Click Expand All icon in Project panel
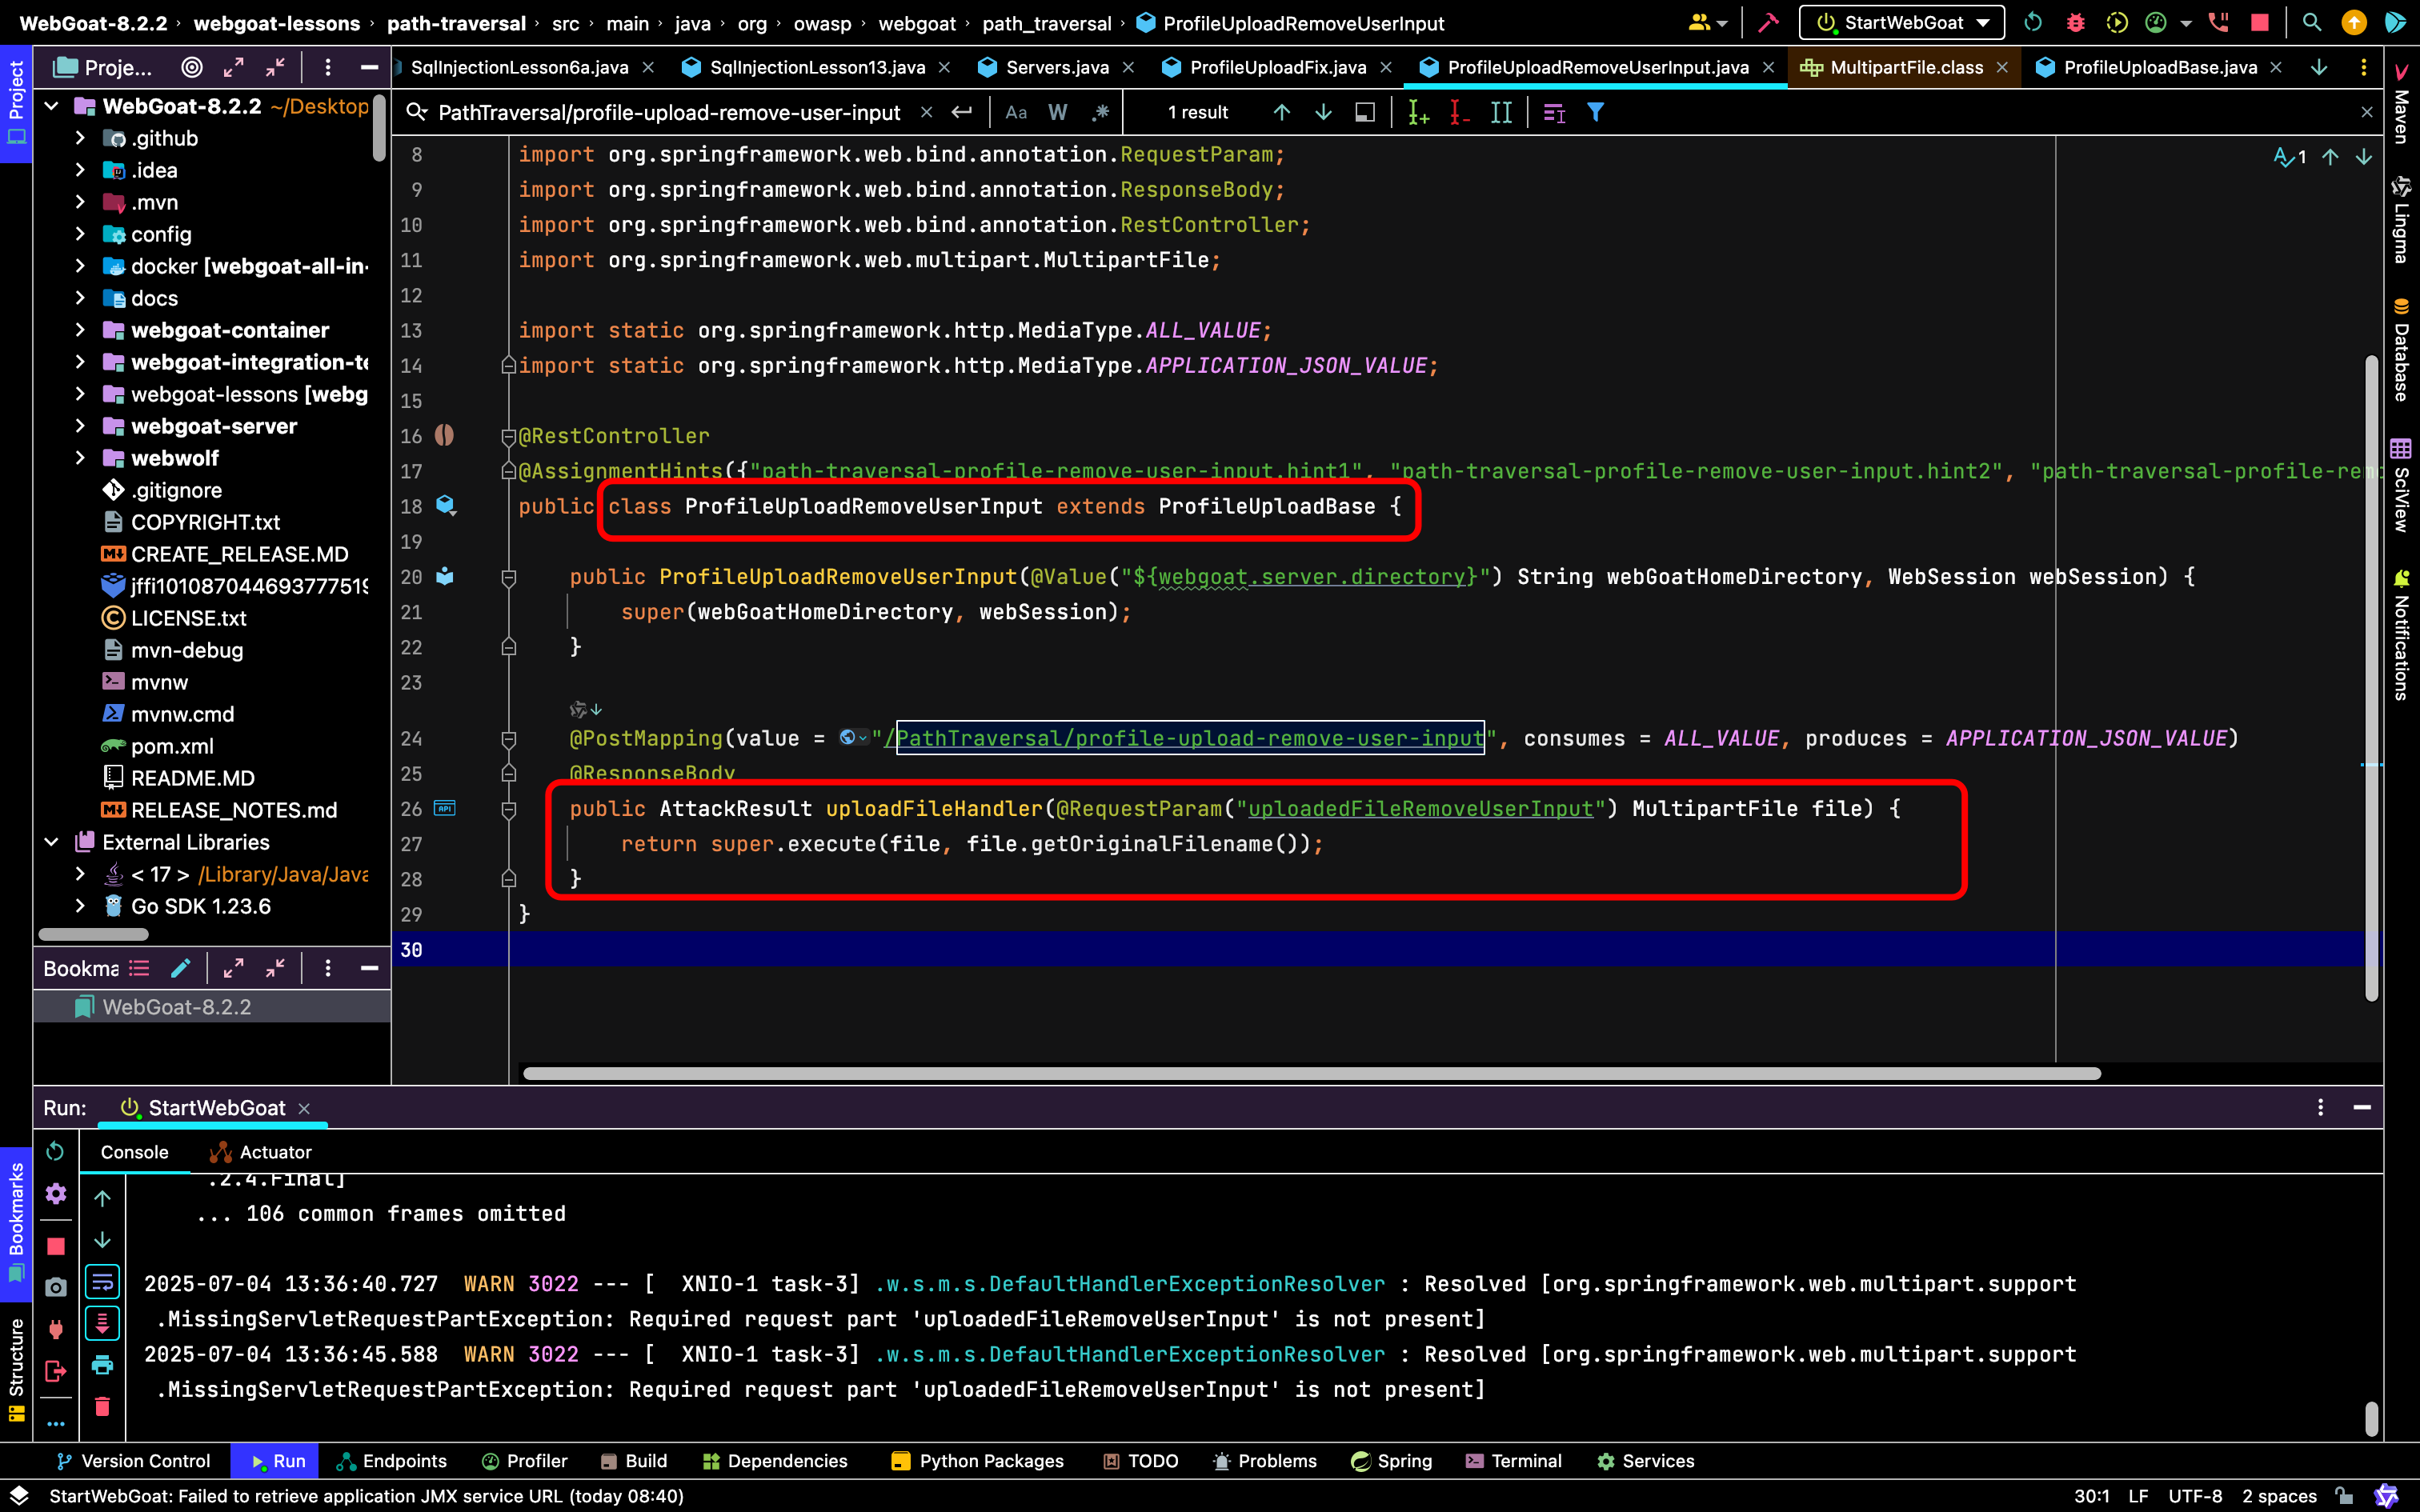The height and width of the screenshot is (1512, 2420). [x=233, y=67]
